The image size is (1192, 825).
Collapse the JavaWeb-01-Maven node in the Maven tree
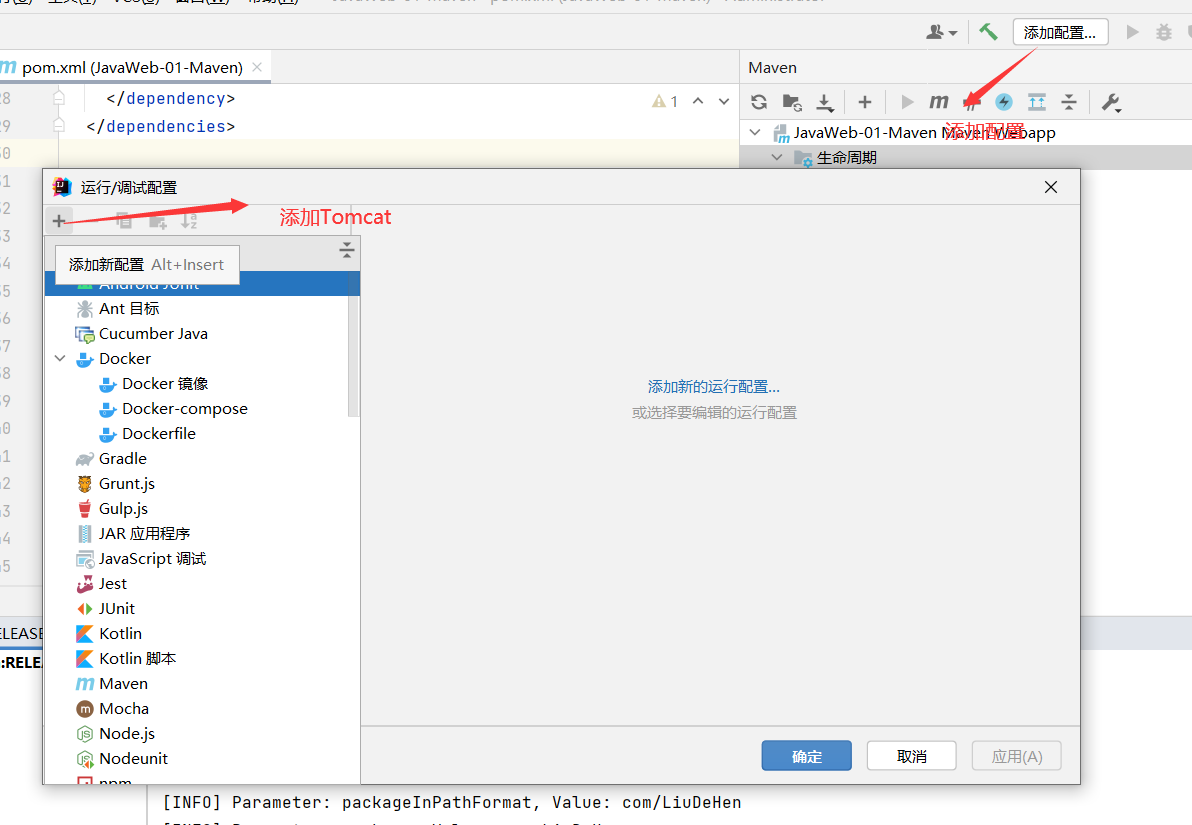[x=755, y=132]
